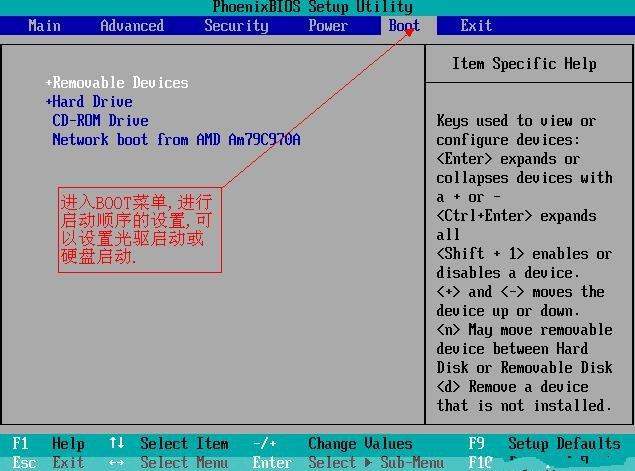
Task: Switch to the Advanced tab
Action: tap(132, 26)
